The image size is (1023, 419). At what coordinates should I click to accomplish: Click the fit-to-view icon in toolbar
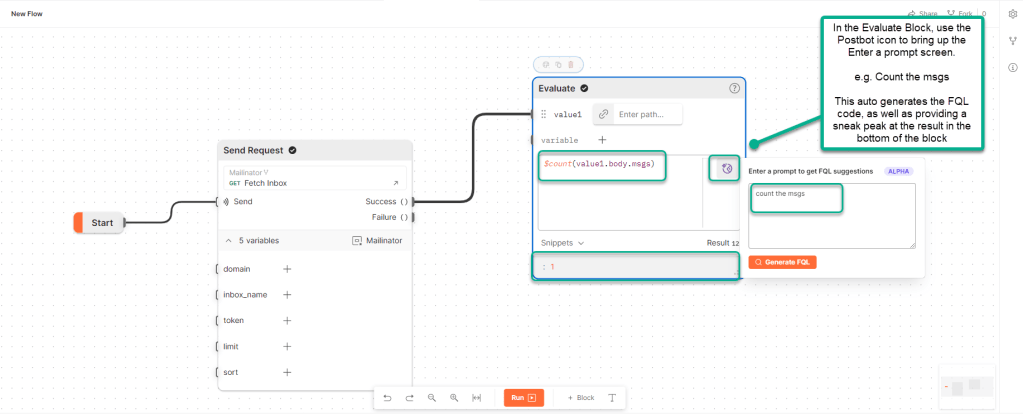click(477, 398)
